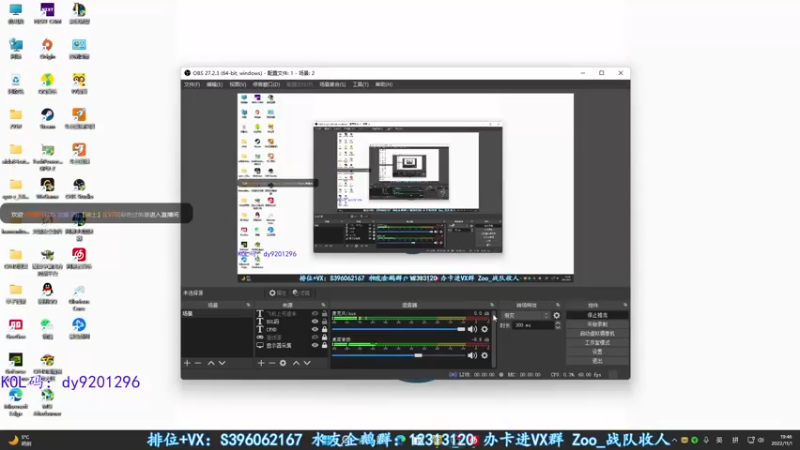800x450 pixels.
Task: Pop out the Controls dock icon
Action: [x=625, y=305]
